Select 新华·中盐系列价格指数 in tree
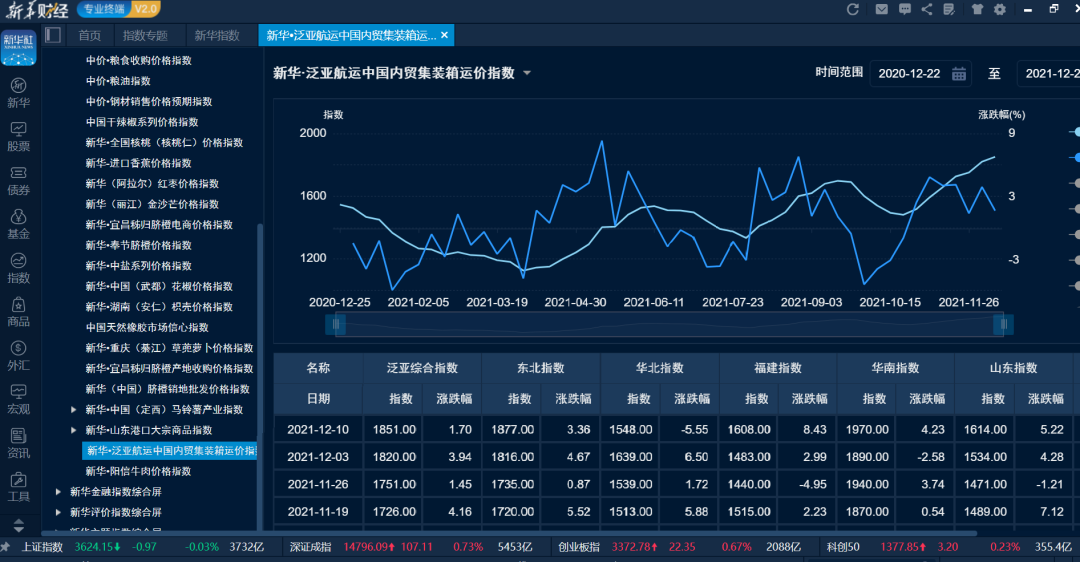Viewport: 1080px width, 562px height. [x=138, y=266]
